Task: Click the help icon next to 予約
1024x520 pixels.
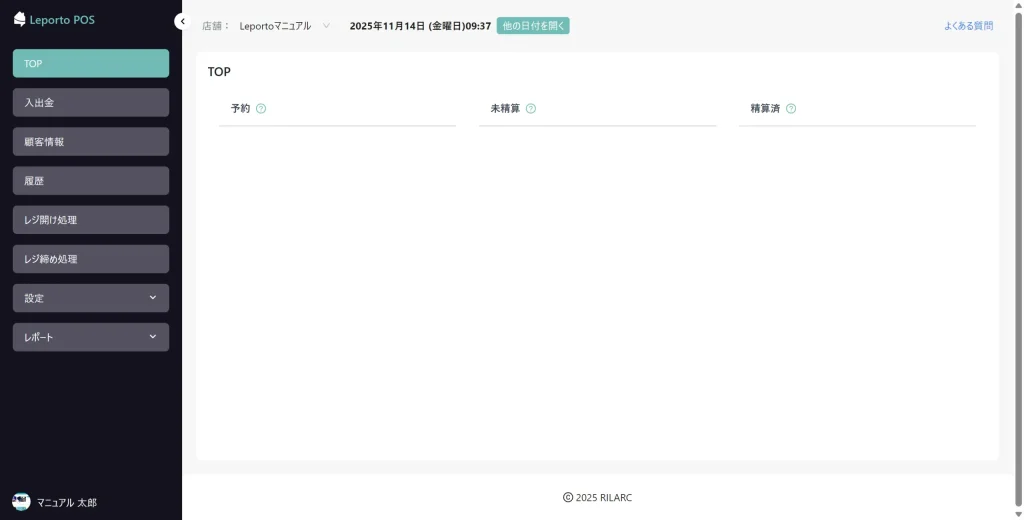Action: pos(261,108)
